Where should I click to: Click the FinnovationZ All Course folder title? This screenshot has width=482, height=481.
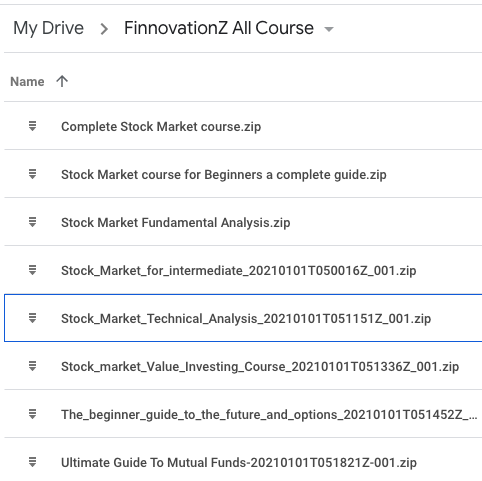point(219,28)
